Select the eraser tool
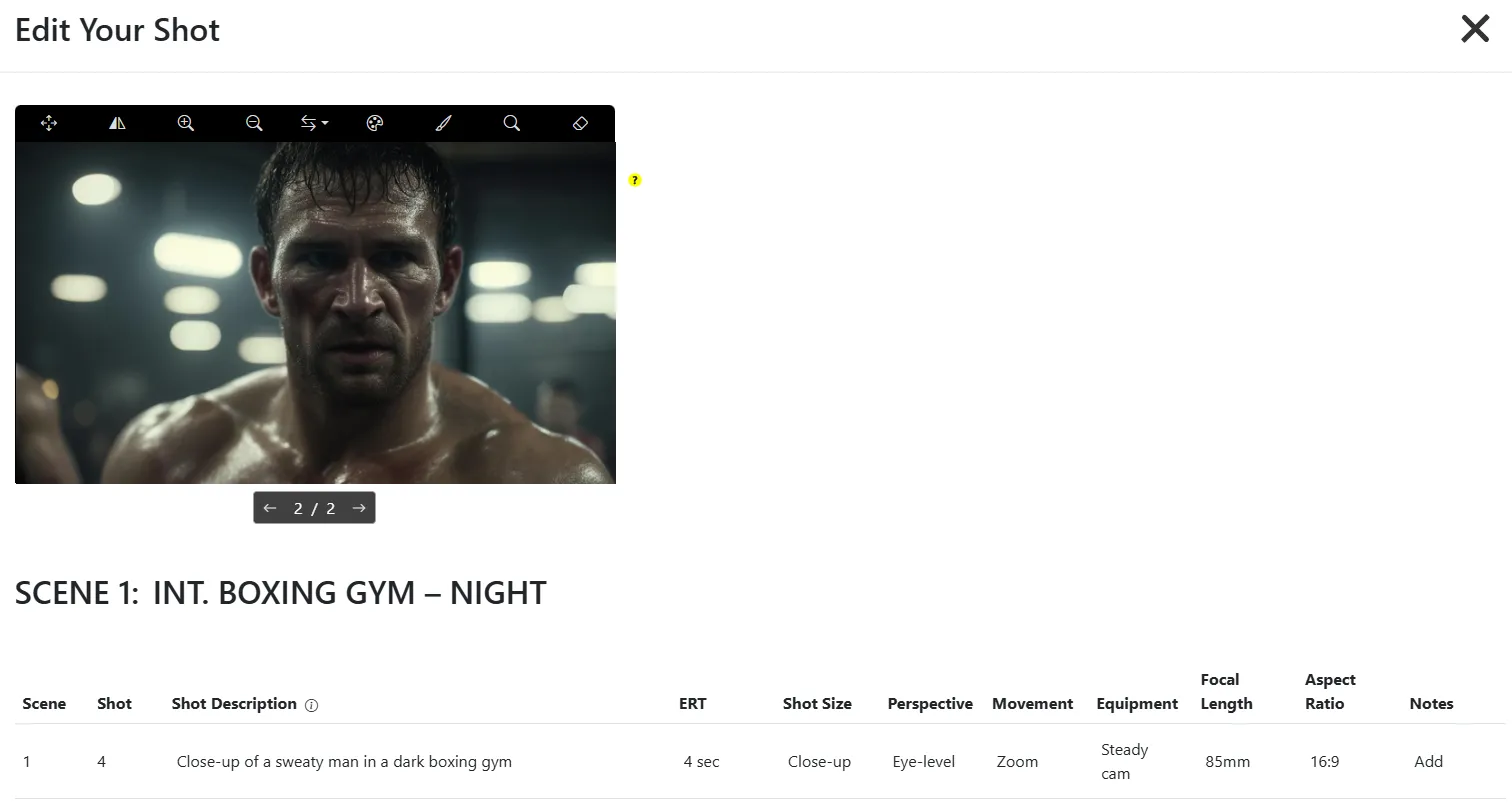 point(580,123)
